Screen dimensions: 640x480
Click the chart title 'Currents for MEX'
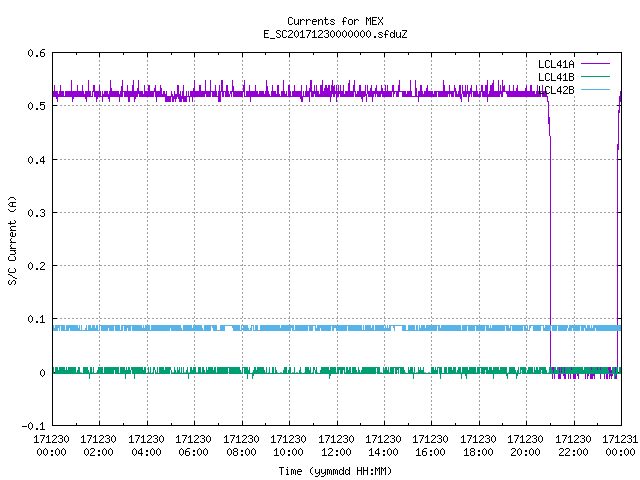335,21
